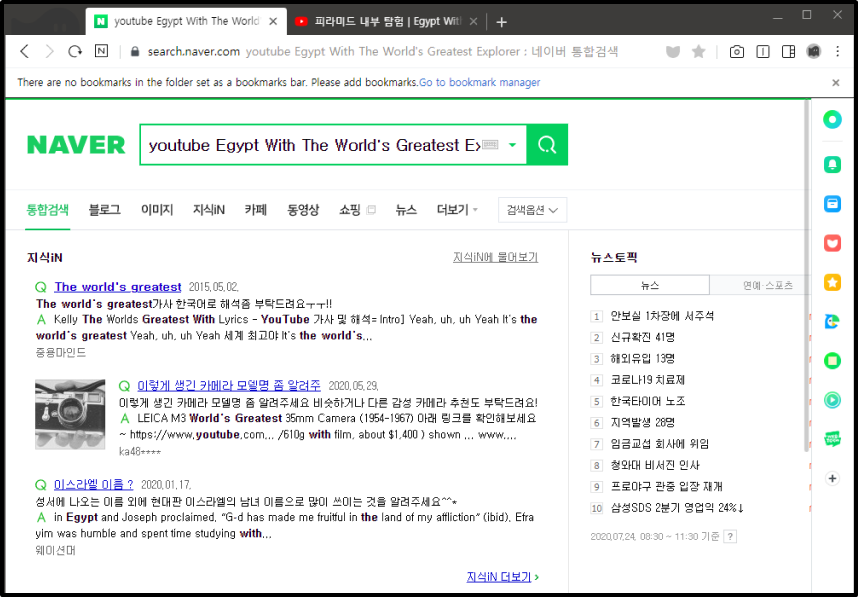Click the address bar URL search.naver.com

click(194, 51)
